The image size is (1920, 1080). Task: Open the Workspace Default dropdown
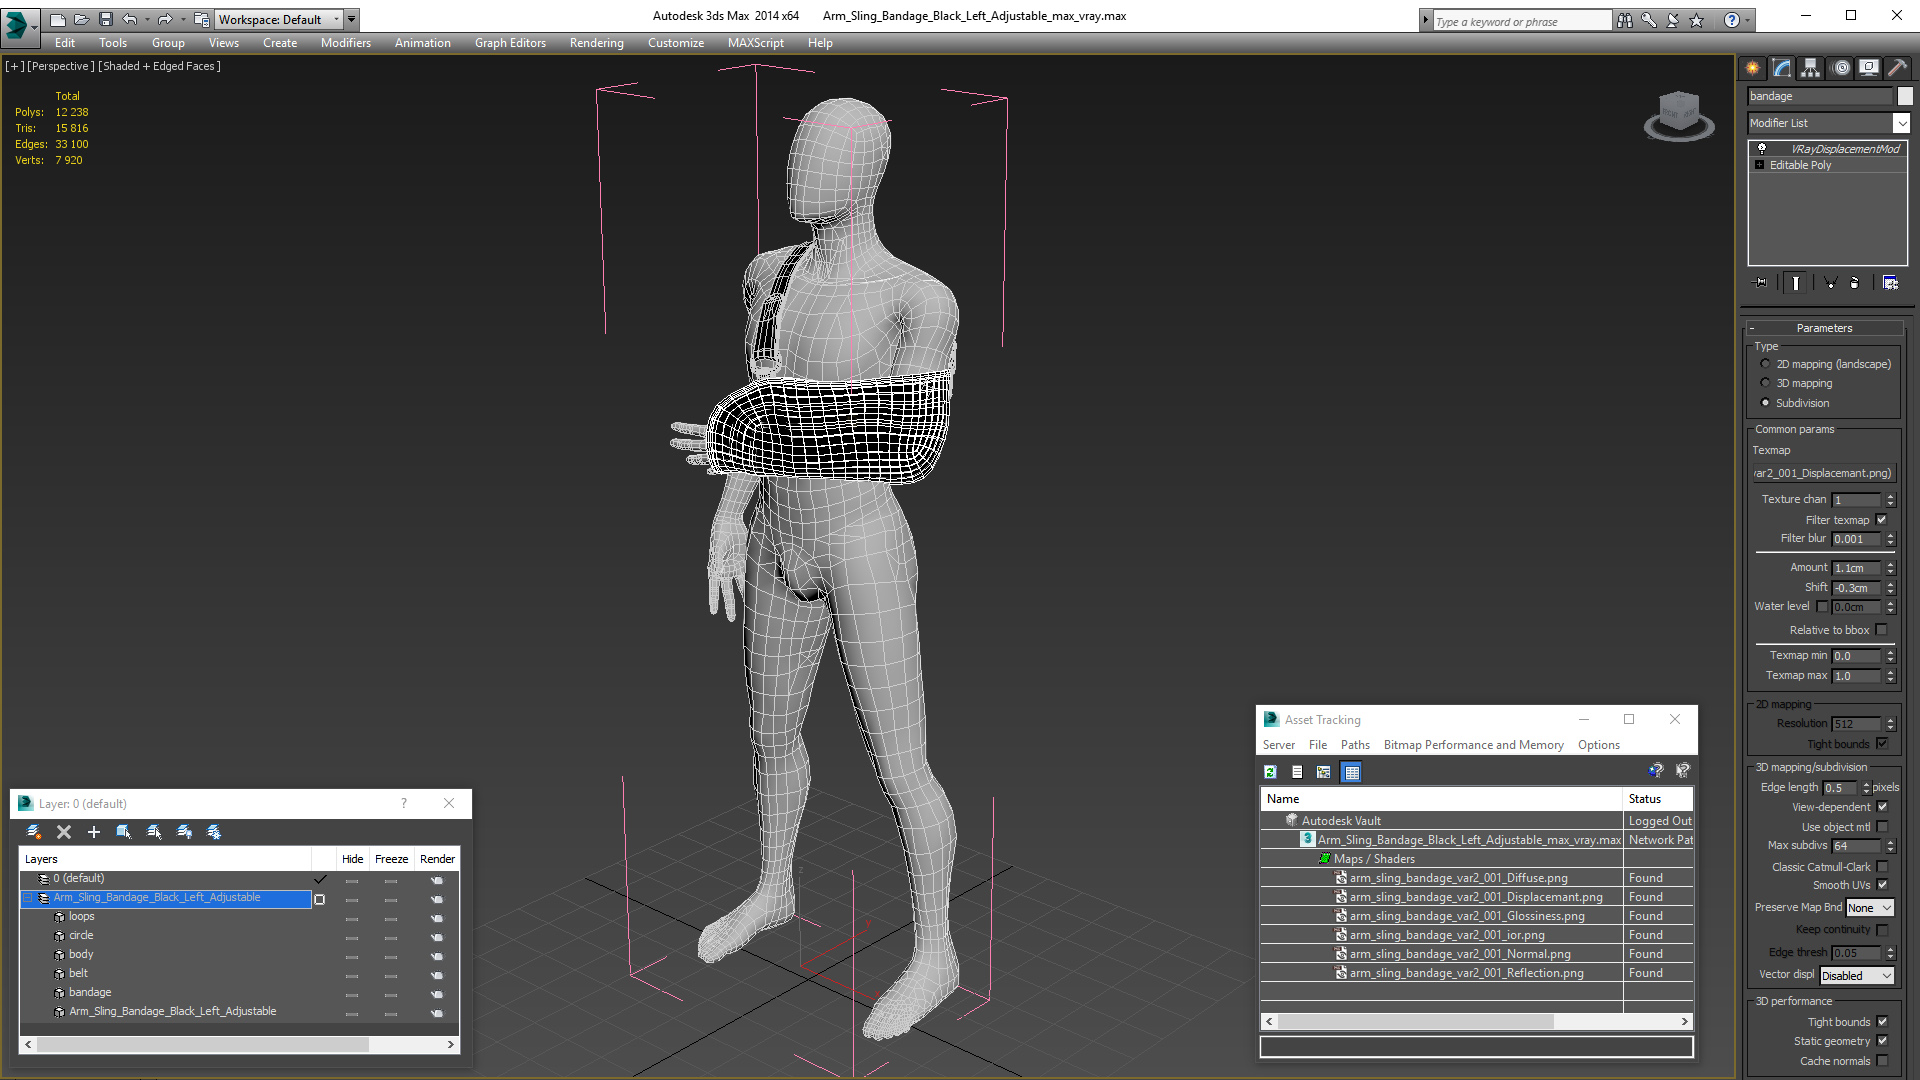pos(279,19)
